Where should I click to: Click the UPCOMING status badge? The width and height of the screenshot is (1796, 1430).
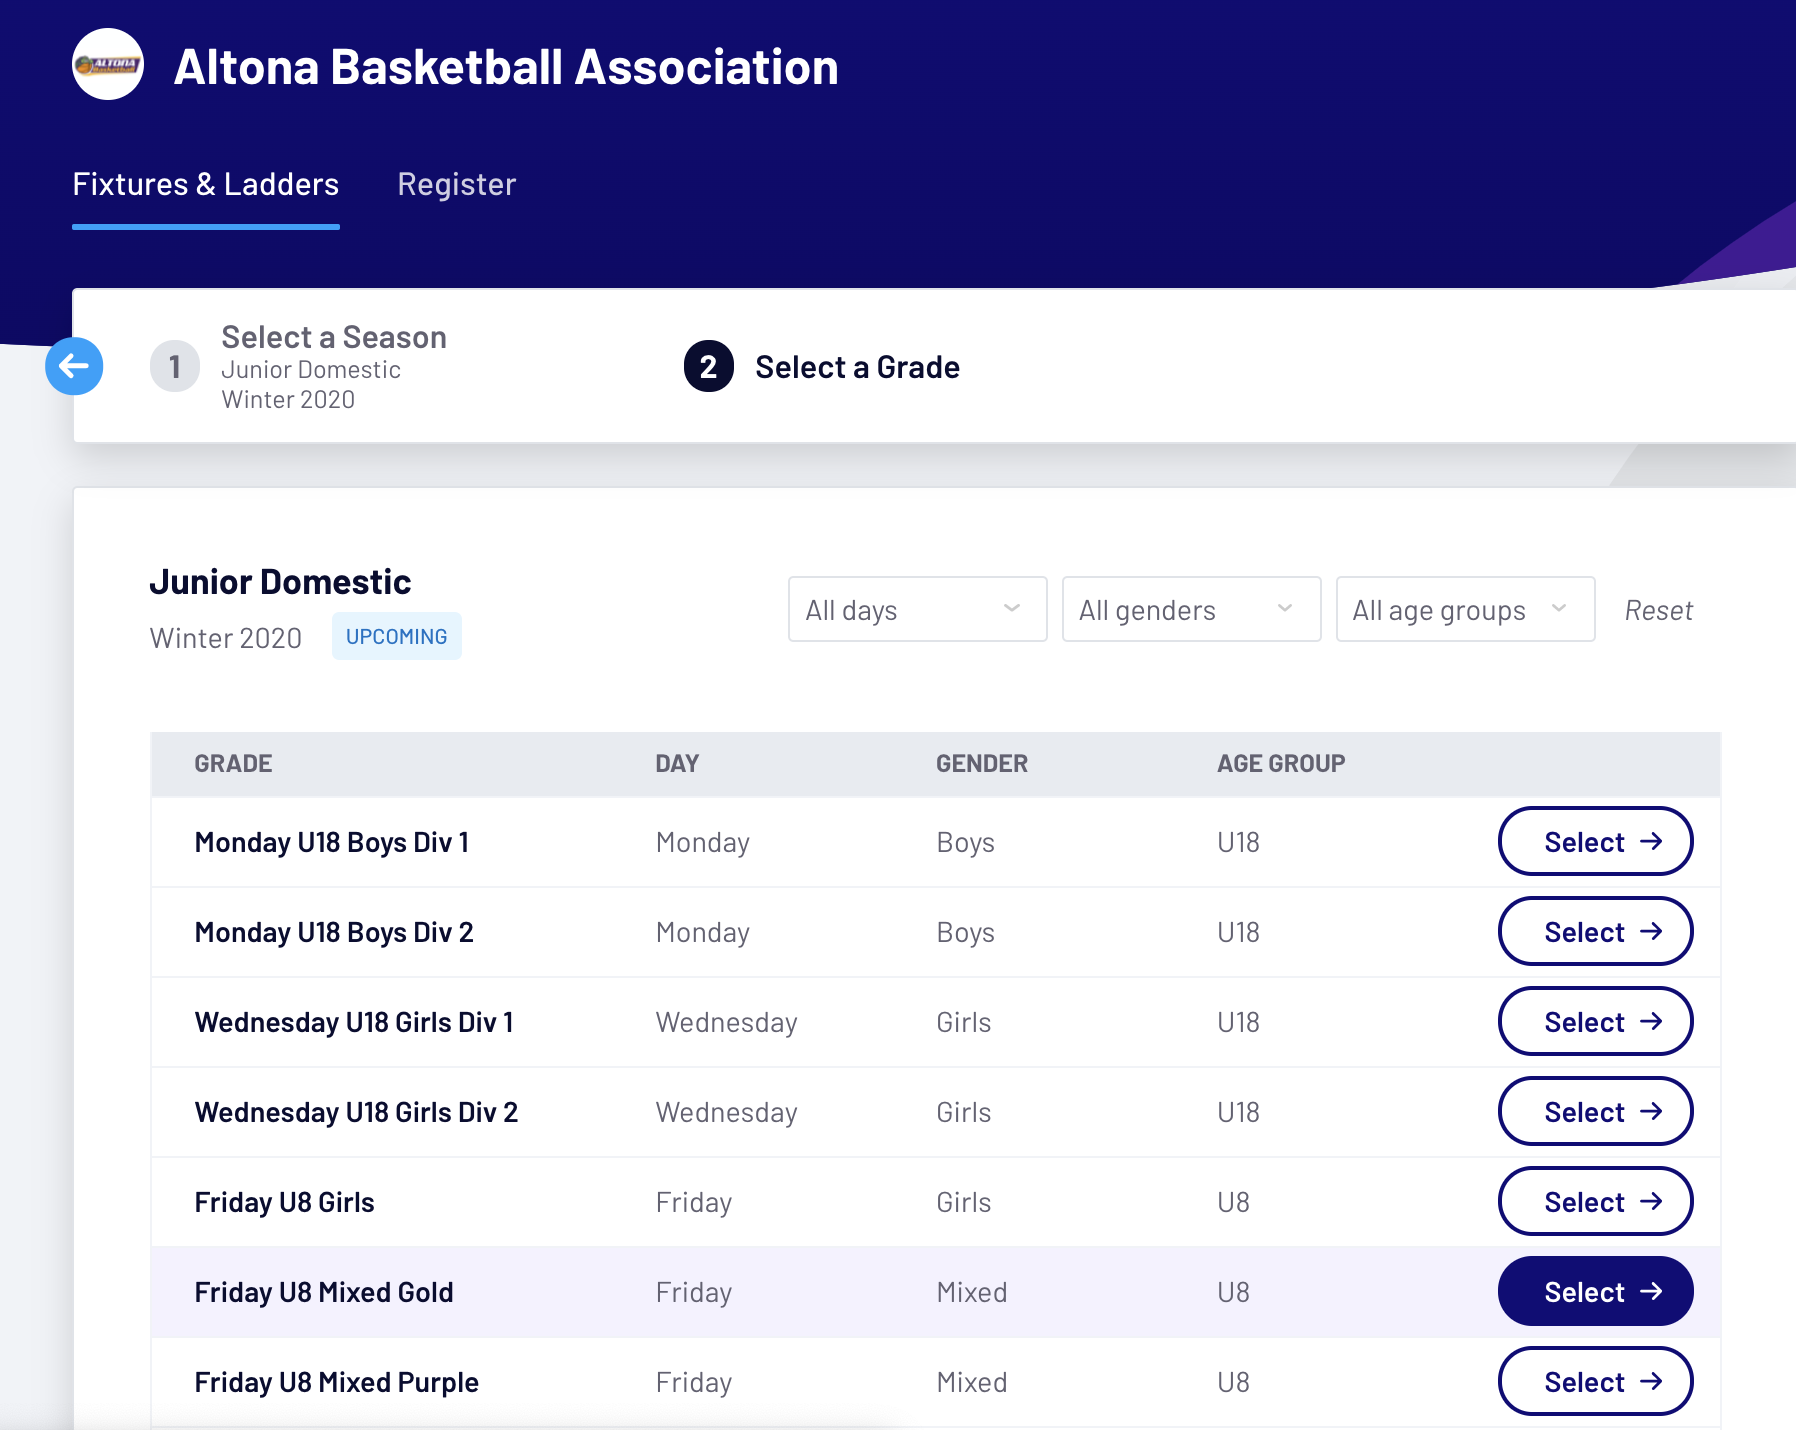tap(396, 637)
